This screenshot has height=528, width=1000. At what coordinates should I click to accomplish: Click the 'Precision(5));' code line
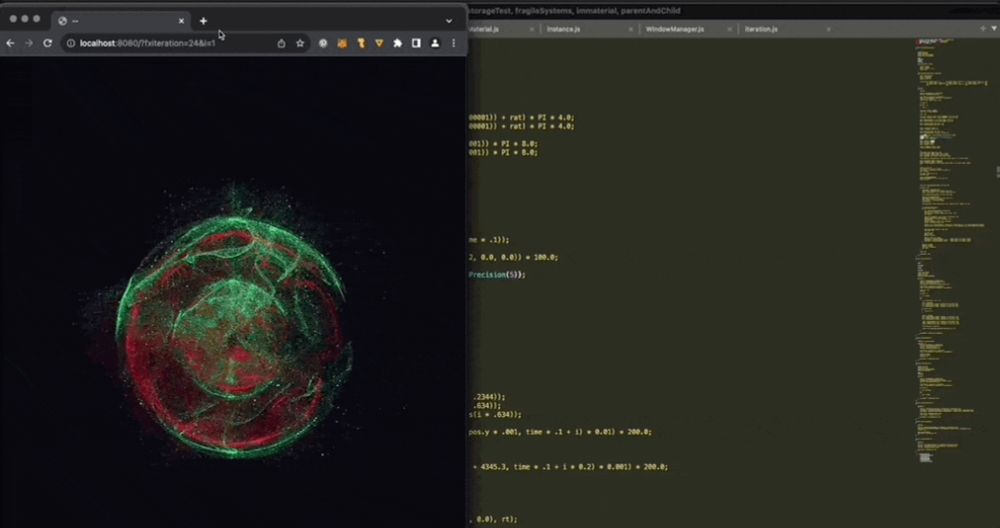(x=497, y=275)
